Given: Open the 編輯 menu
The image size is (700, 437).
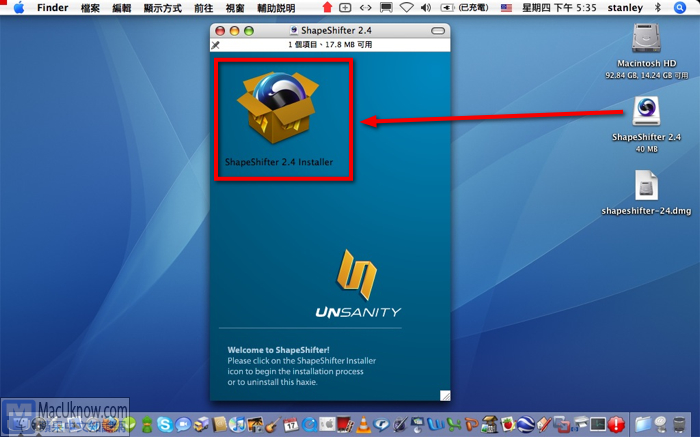Looking at the screenshot, I should [x=121, y=8].
